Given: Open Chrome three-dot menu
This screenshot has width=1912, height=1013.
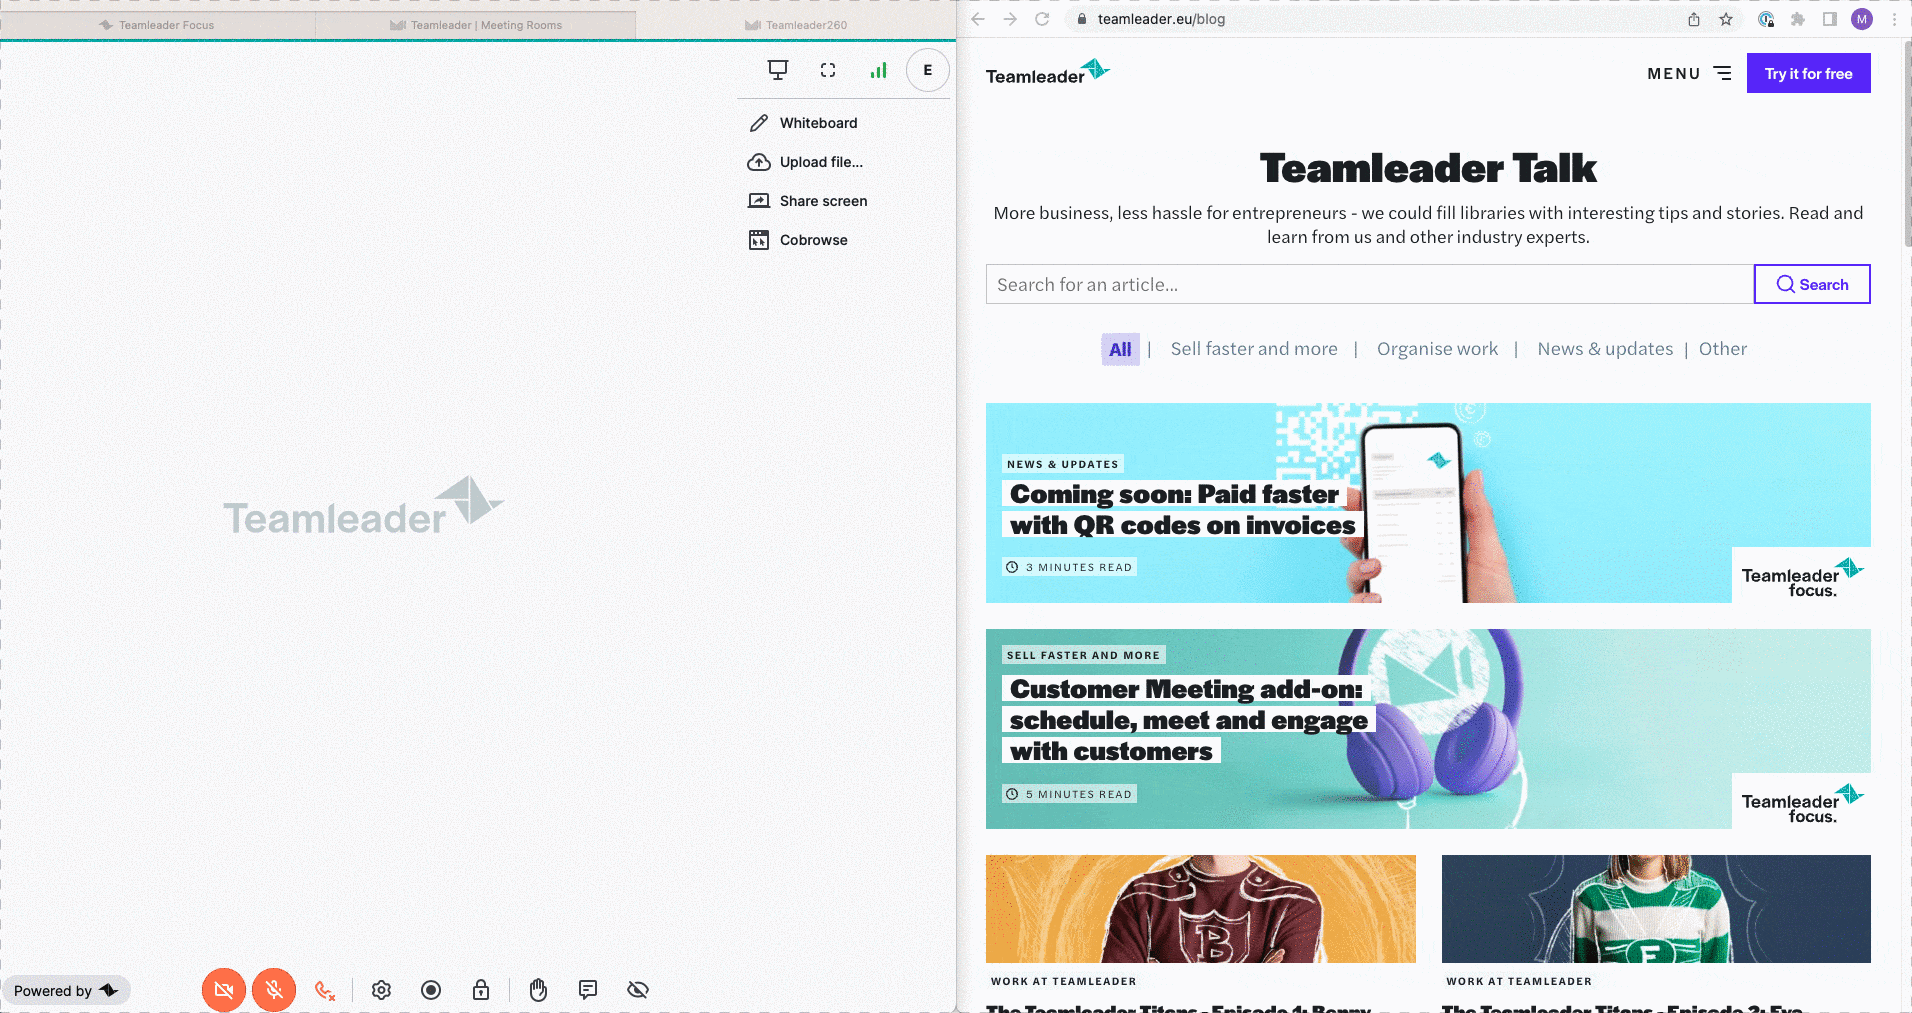Looking at the screenshot, I should click(1894, 19).
